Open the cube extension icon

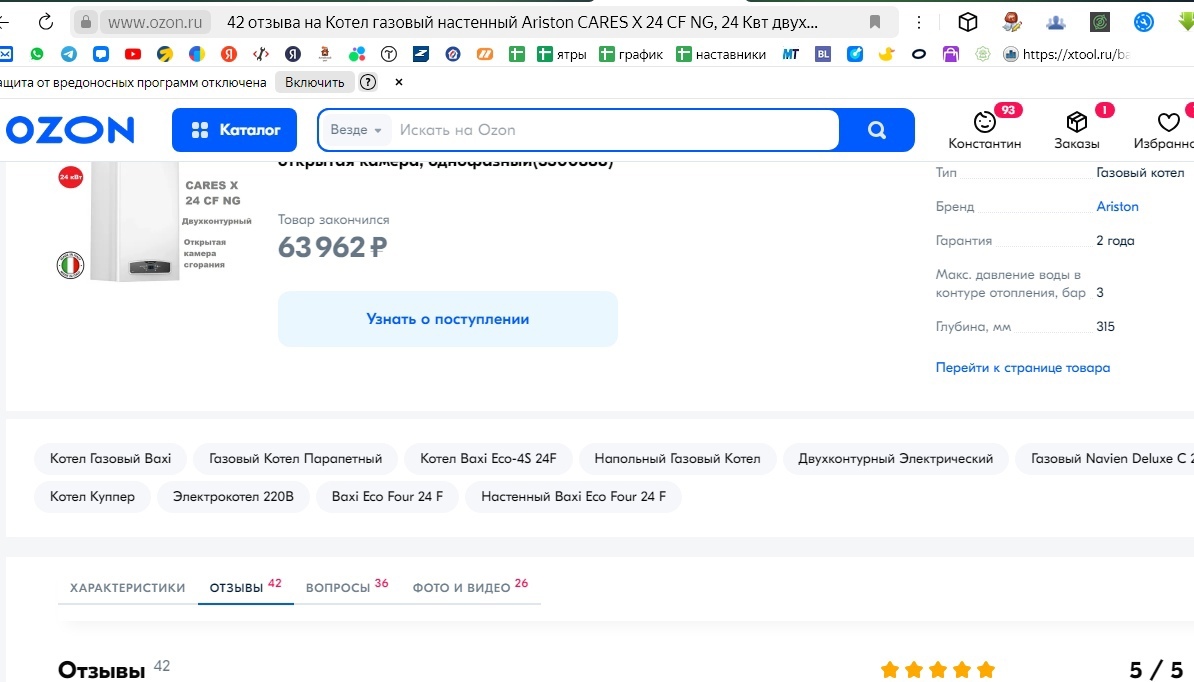point(968,22)
